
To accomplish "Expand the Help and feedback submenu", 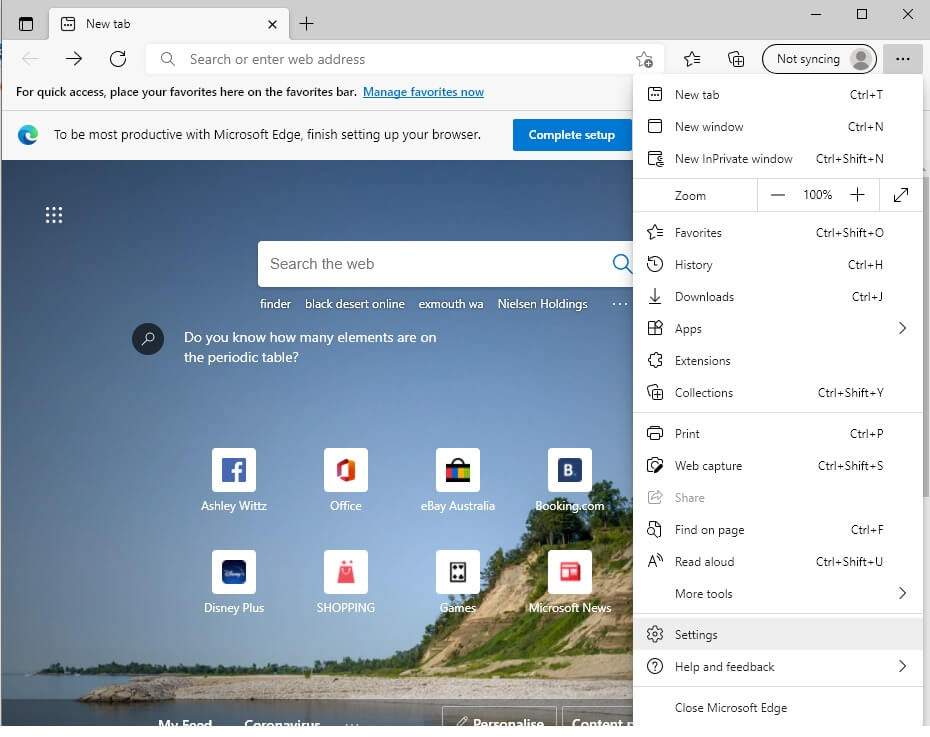I will click(901, 666).
